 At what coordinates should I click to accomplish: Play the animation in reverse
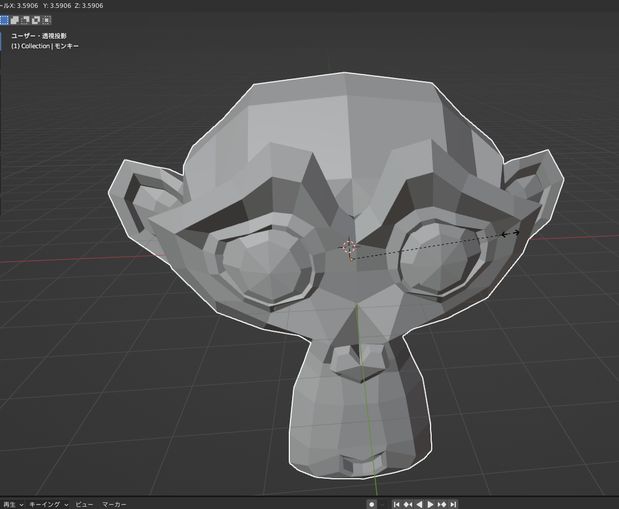pyautogui.click(x=419, y=504)
